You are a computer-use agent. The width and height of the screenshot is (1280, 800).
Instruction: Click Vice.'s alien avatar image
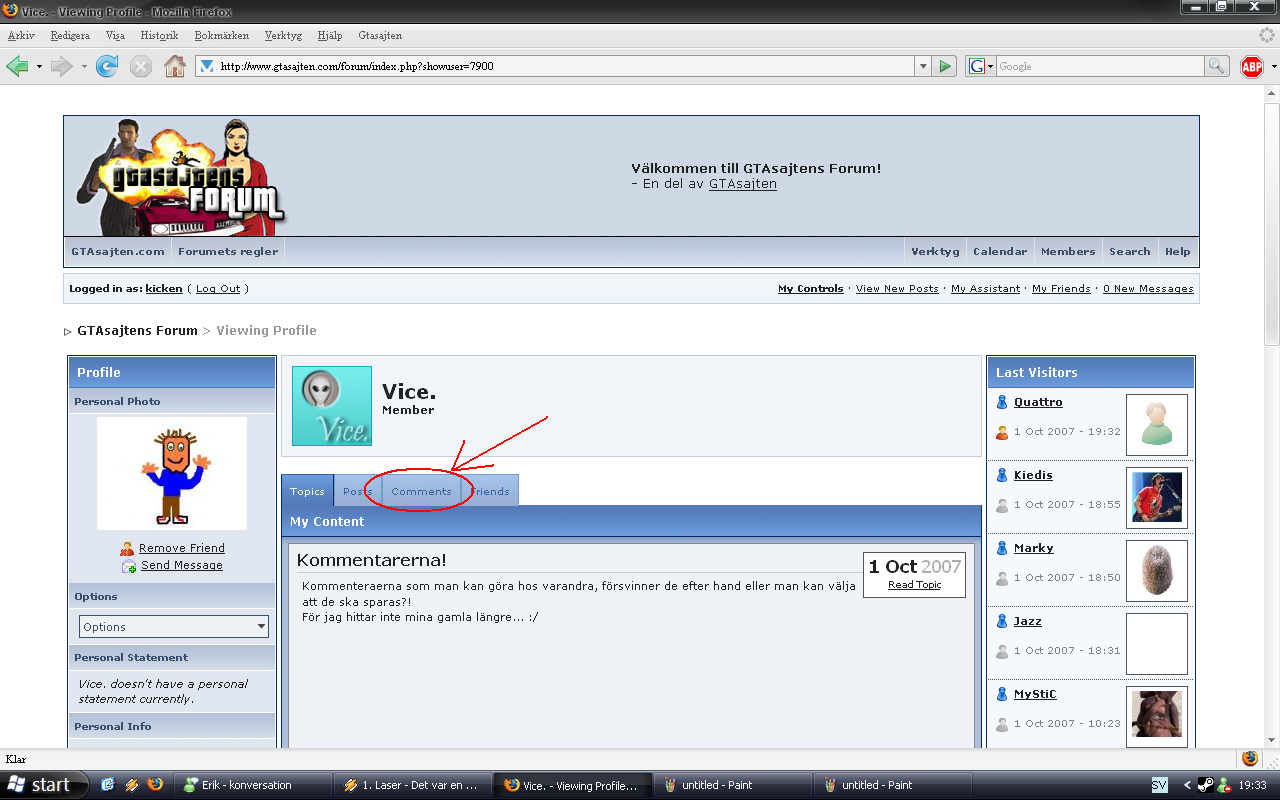[332, 406]
